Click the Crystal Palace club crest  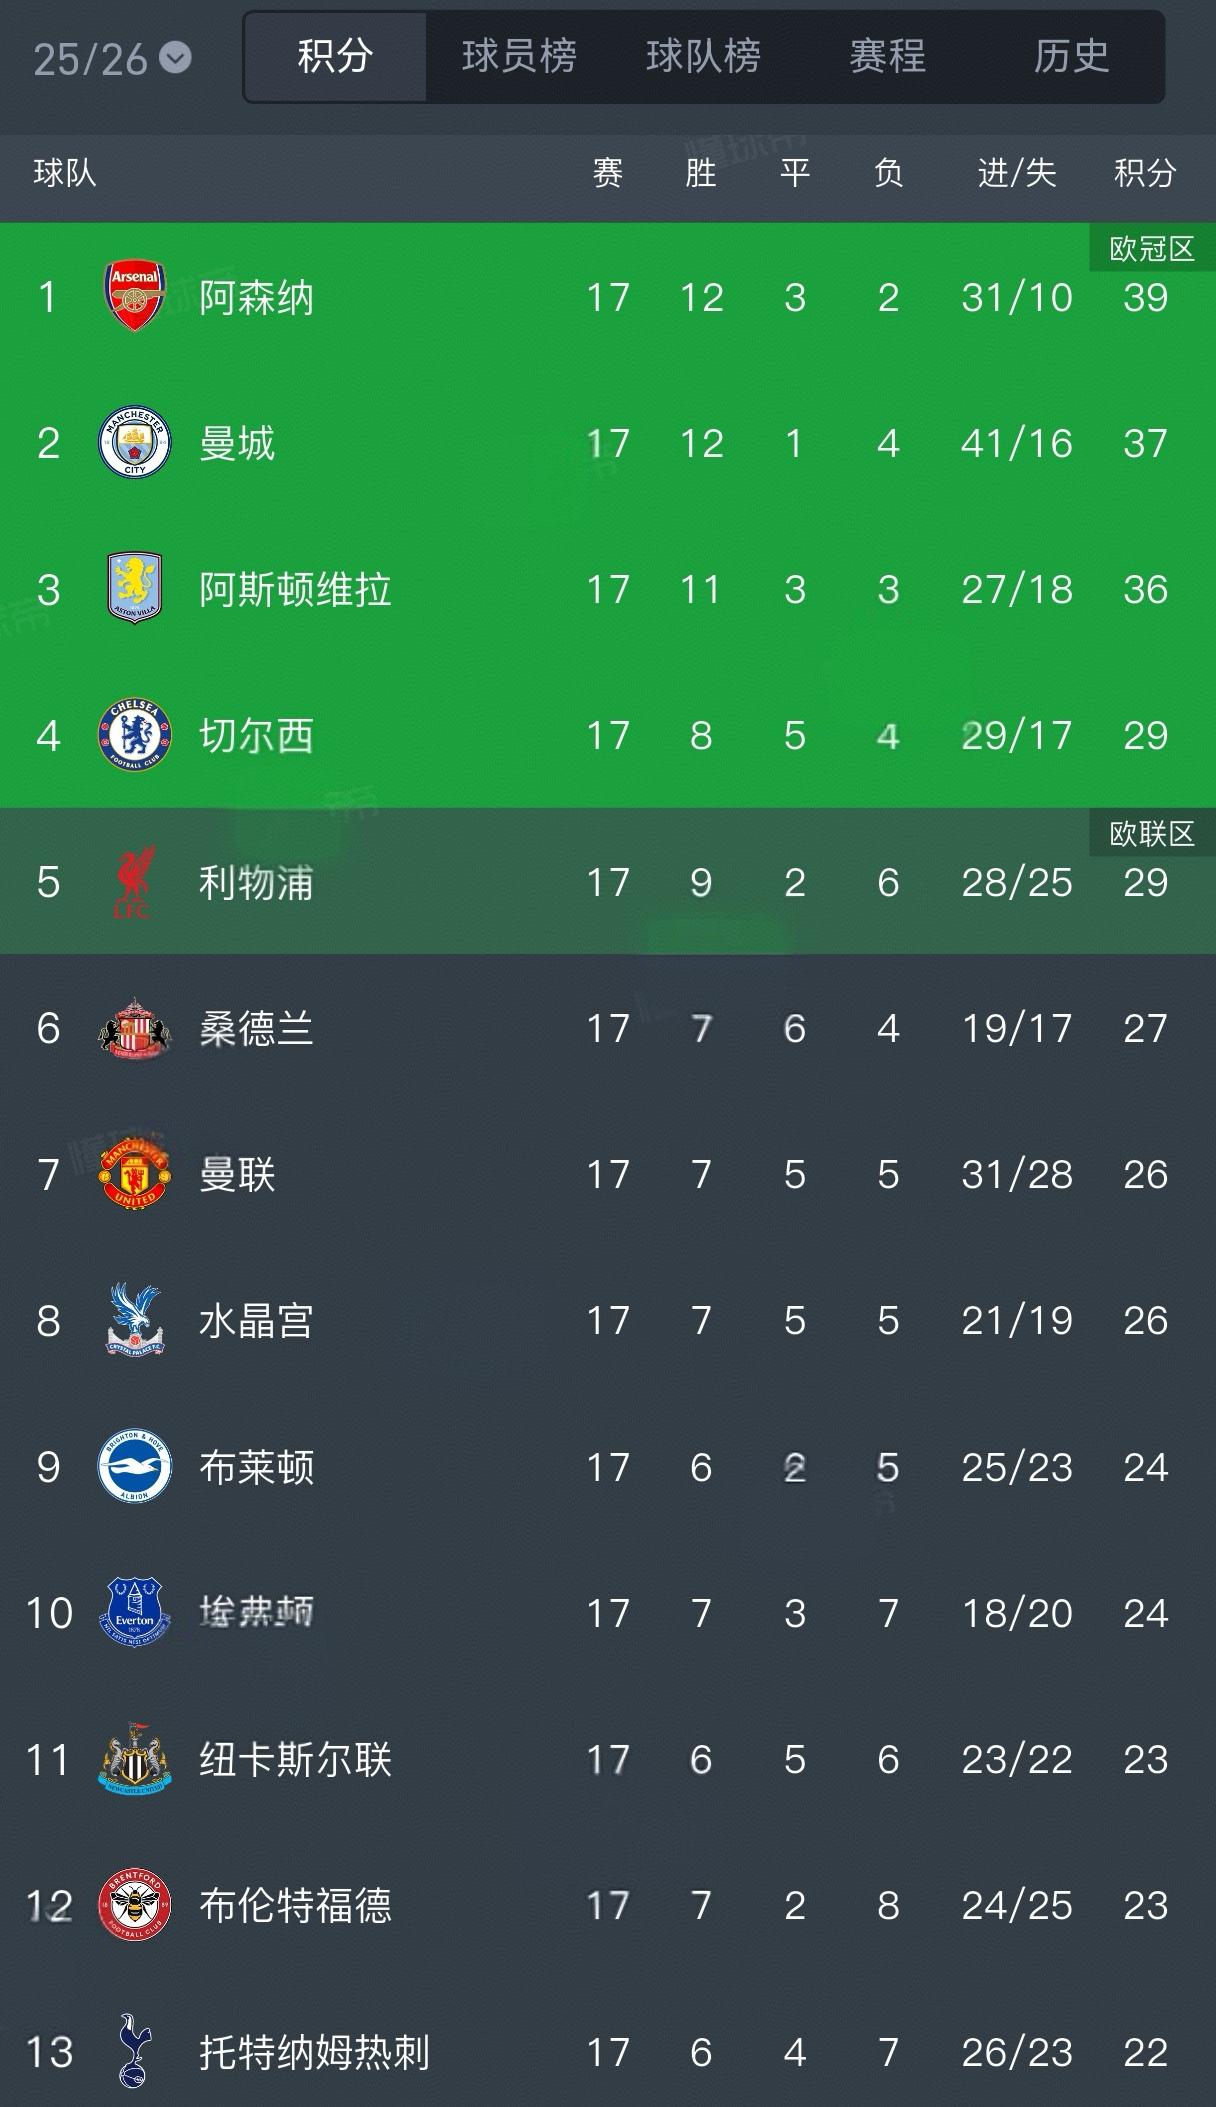(x=135, y=1320)
